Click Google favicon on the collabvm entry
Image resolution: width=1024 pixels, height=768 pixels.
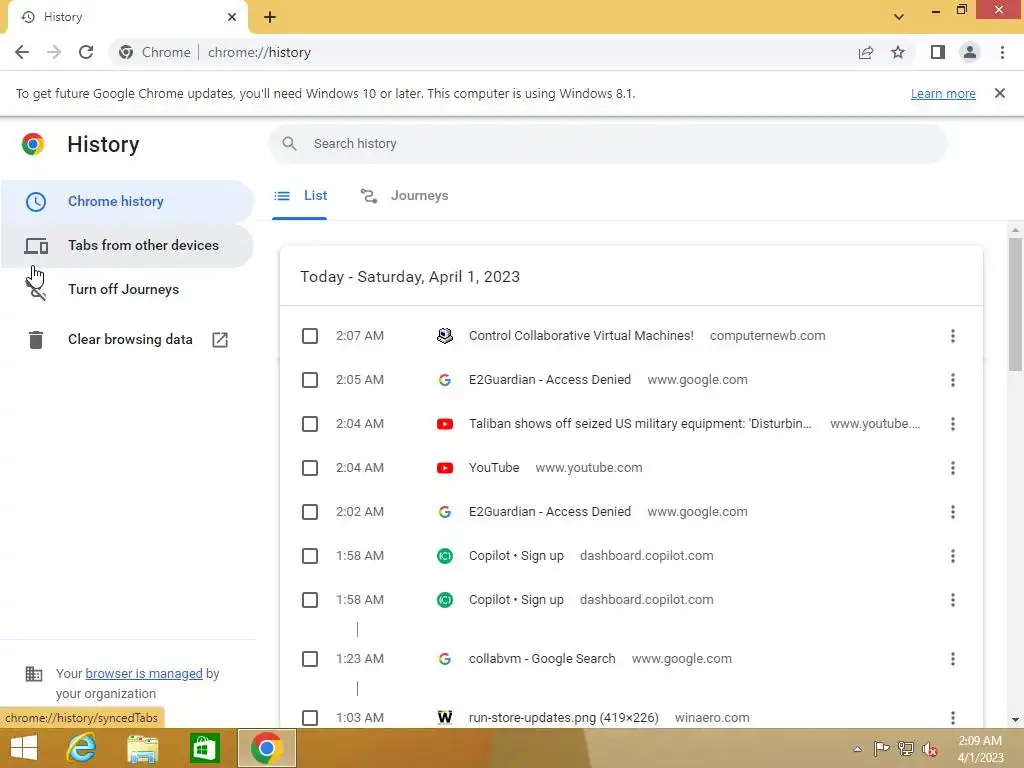[x=445, y=659]
